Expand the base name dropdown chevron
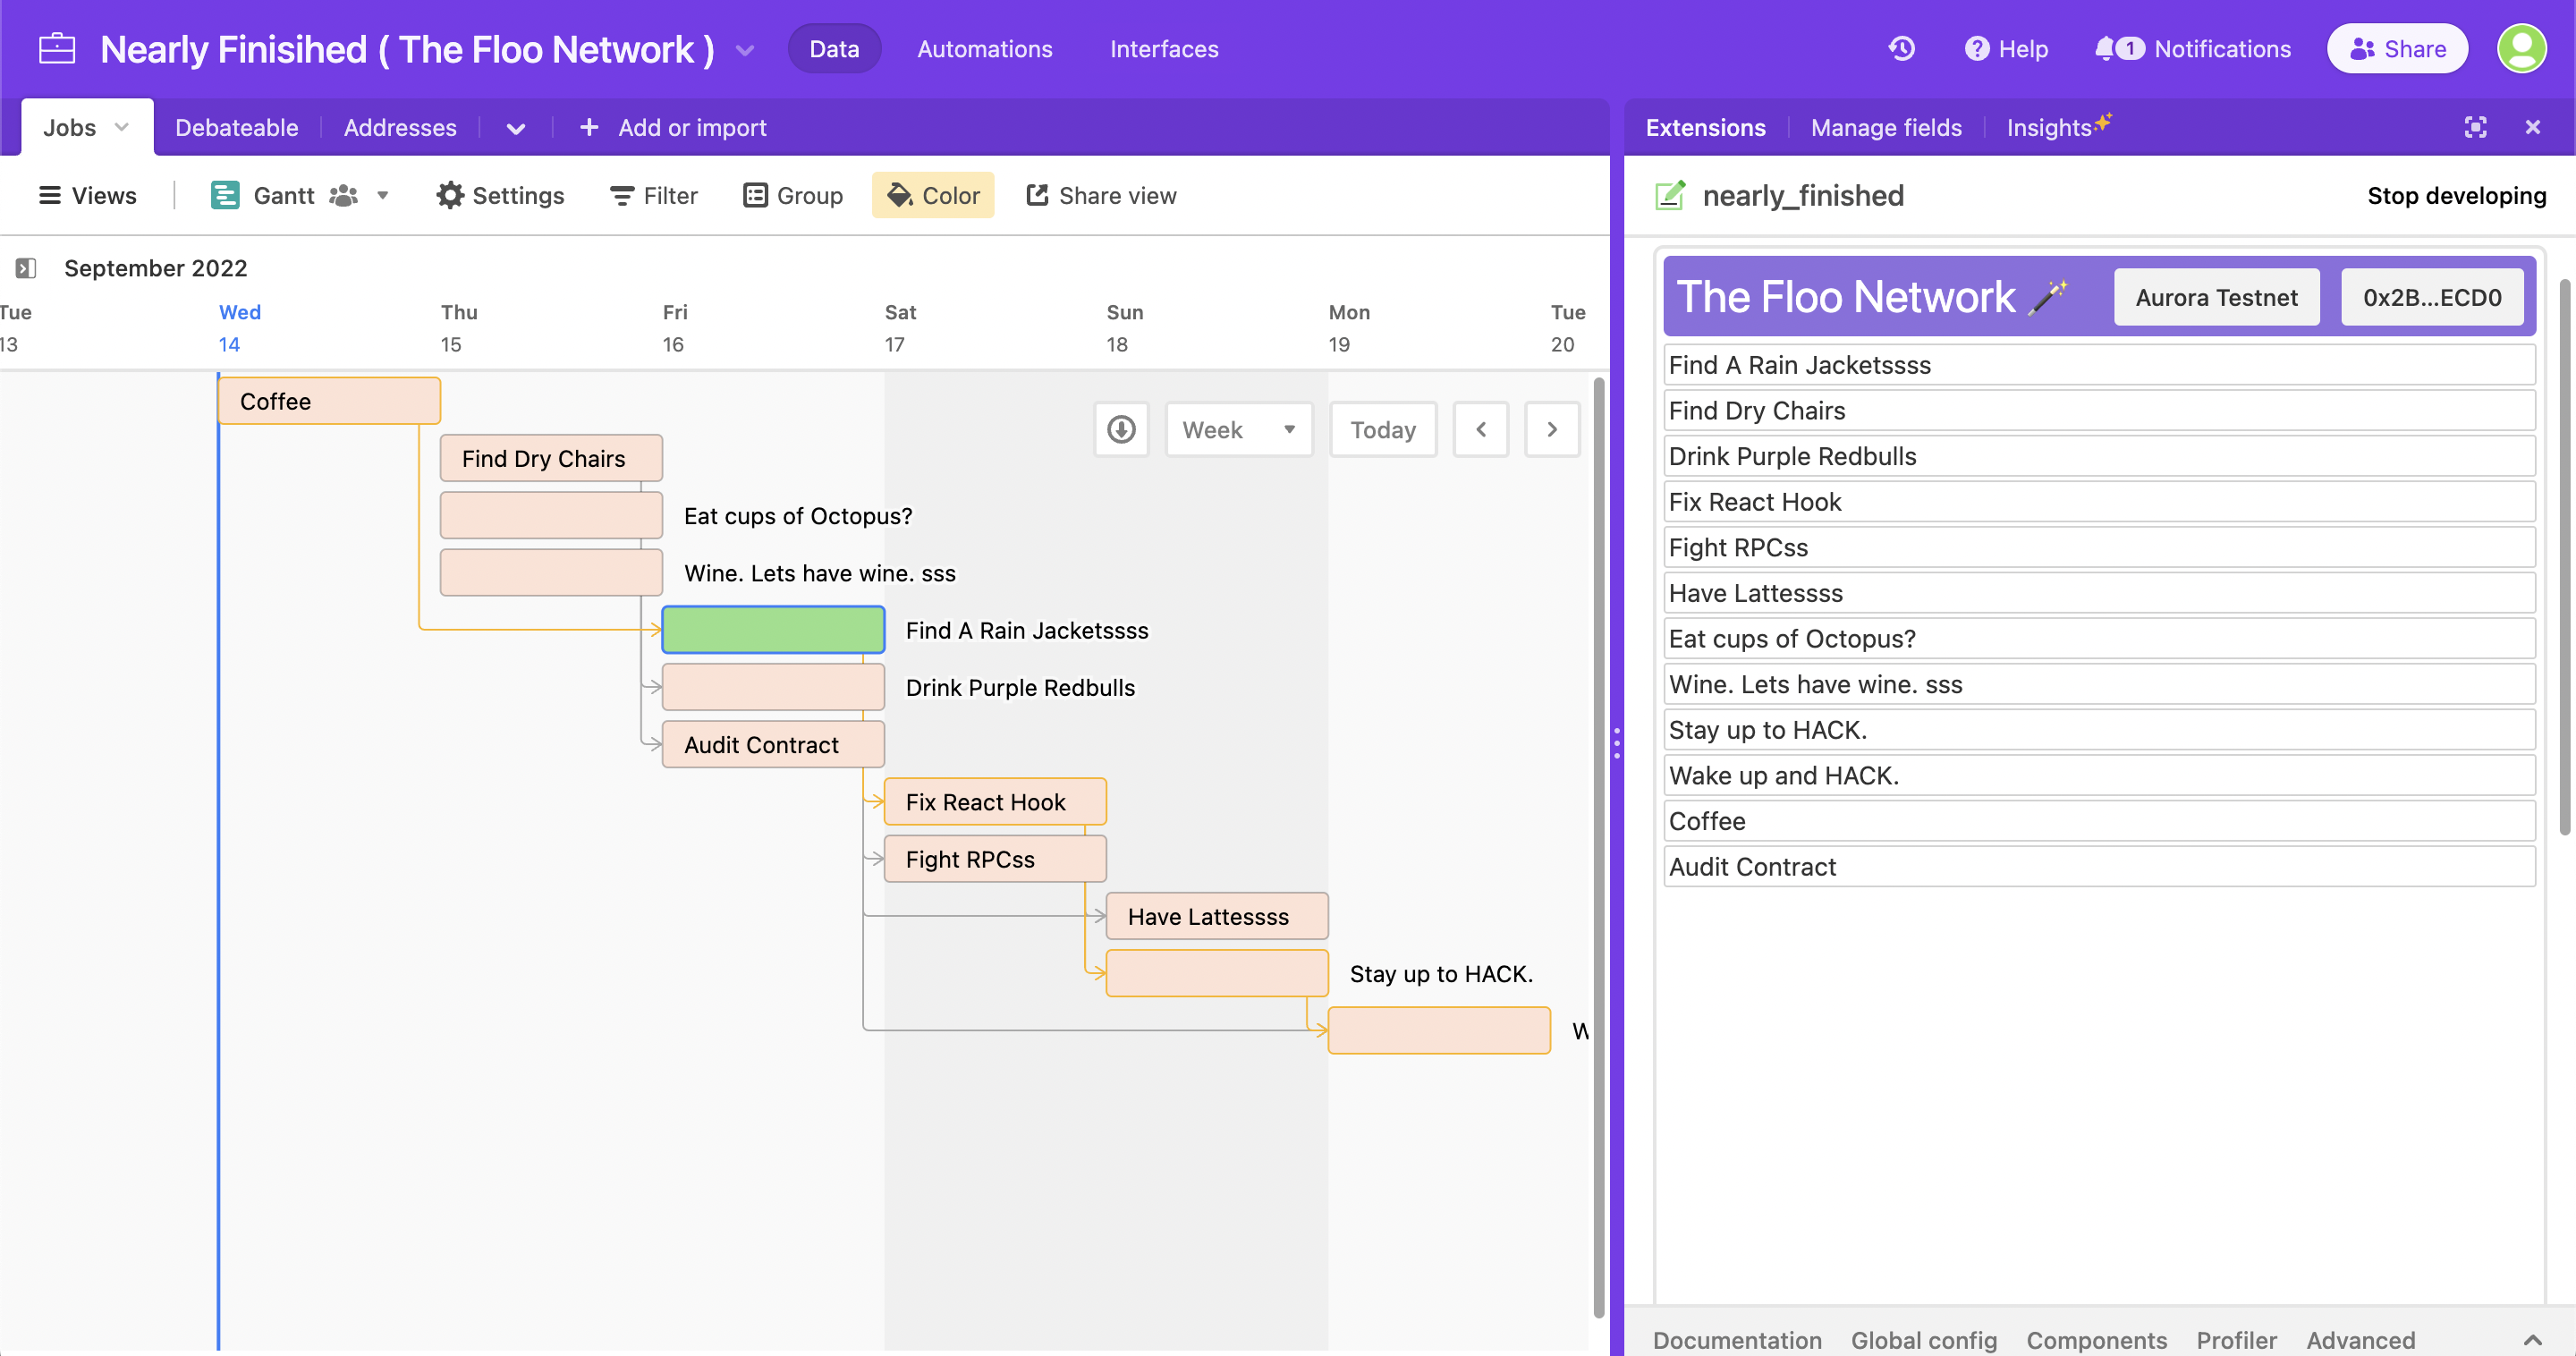The image size is (2576, 1356). 745,50
